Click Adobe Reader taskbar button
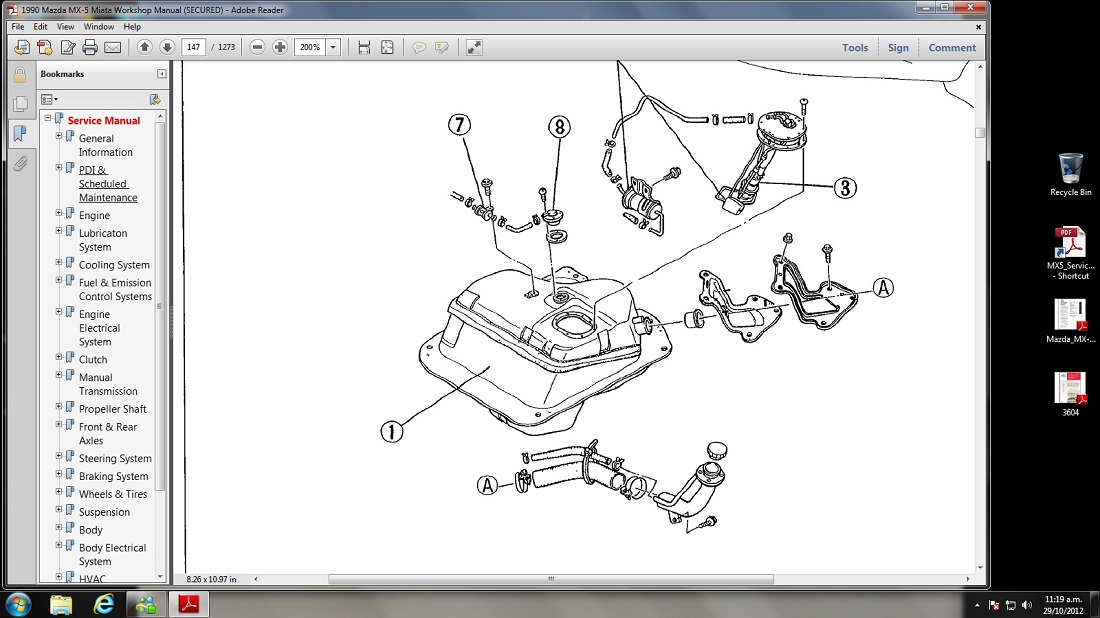The image size is (1100, 618). (189, 604)
